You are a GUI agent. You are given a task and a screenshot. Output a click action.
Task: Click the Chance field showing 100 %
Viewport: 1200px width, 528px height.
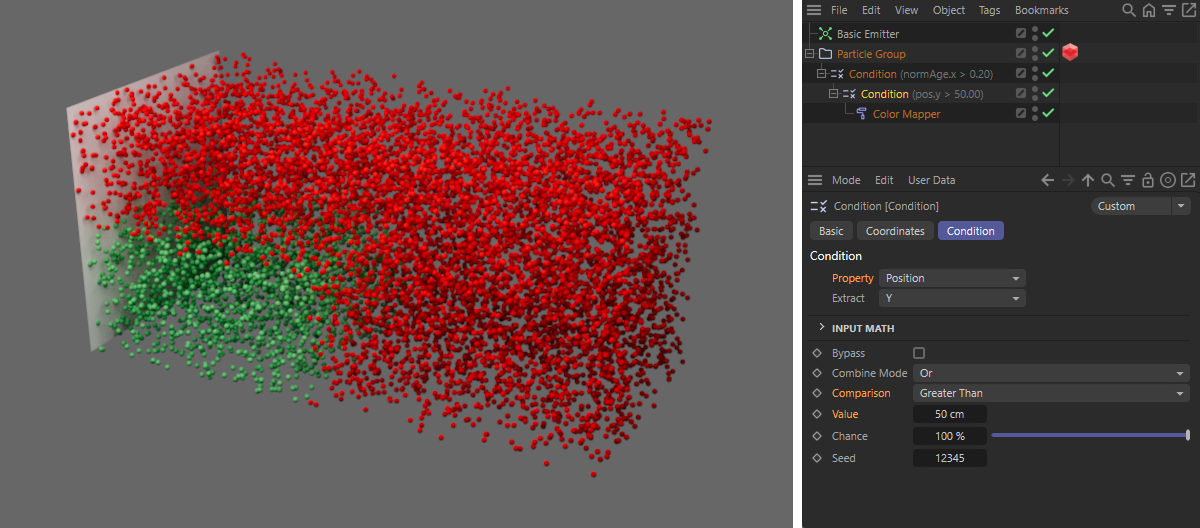950,436
